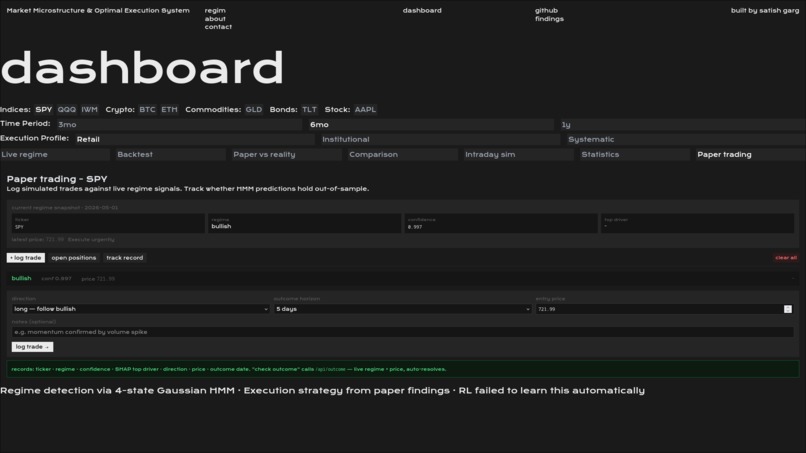The image size is (806, 453).
Task: Open the about page link
Action: (215, 19)
